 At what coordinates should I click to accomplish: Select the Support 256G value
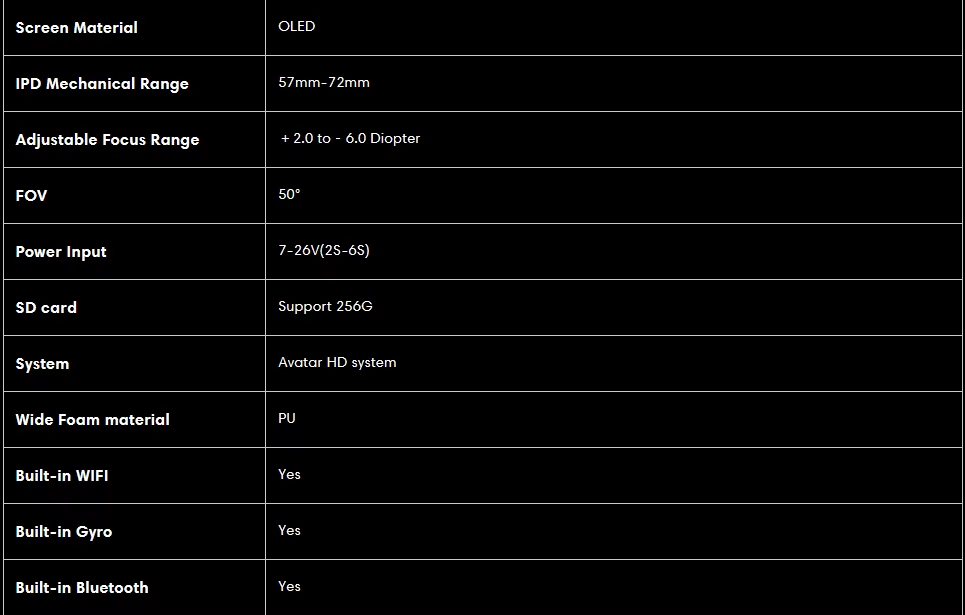325,307
